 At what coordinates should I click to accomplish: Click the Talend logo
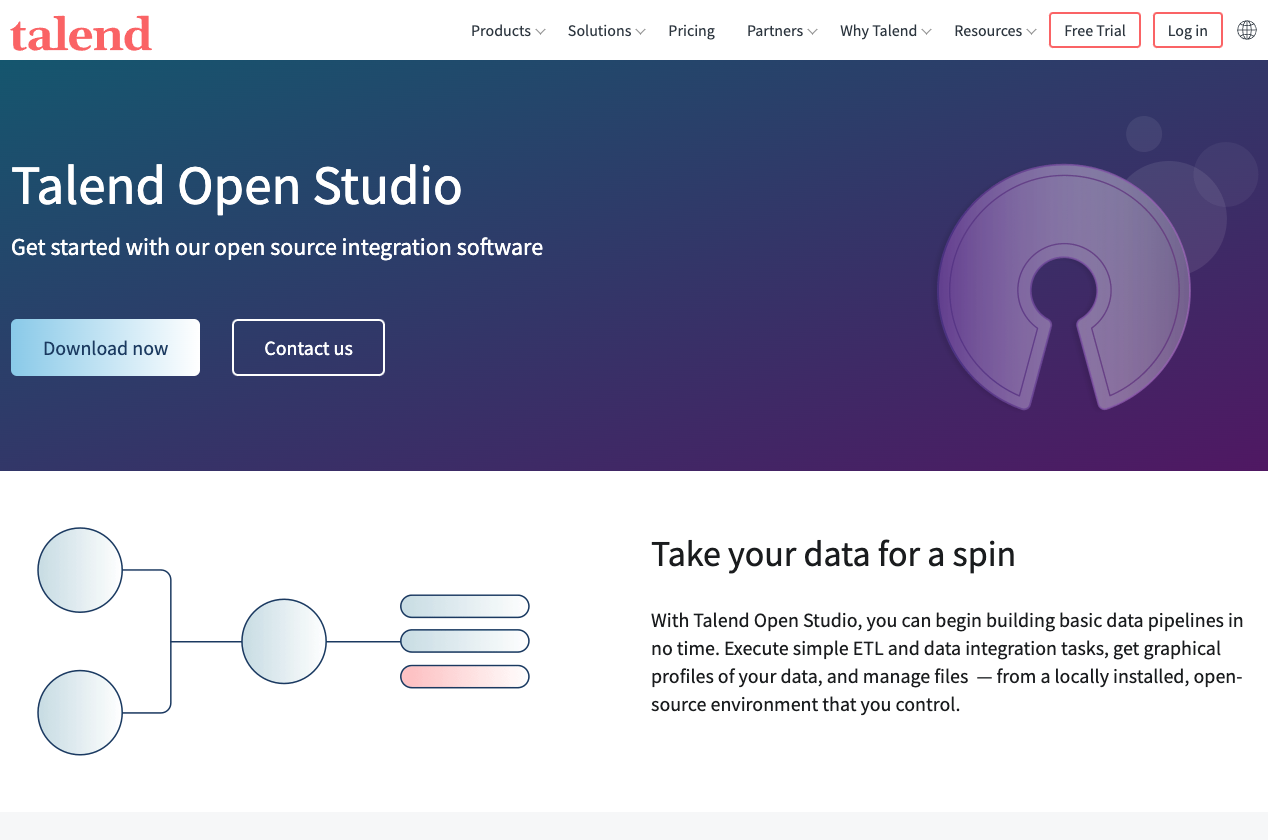(x=81, y=33)
